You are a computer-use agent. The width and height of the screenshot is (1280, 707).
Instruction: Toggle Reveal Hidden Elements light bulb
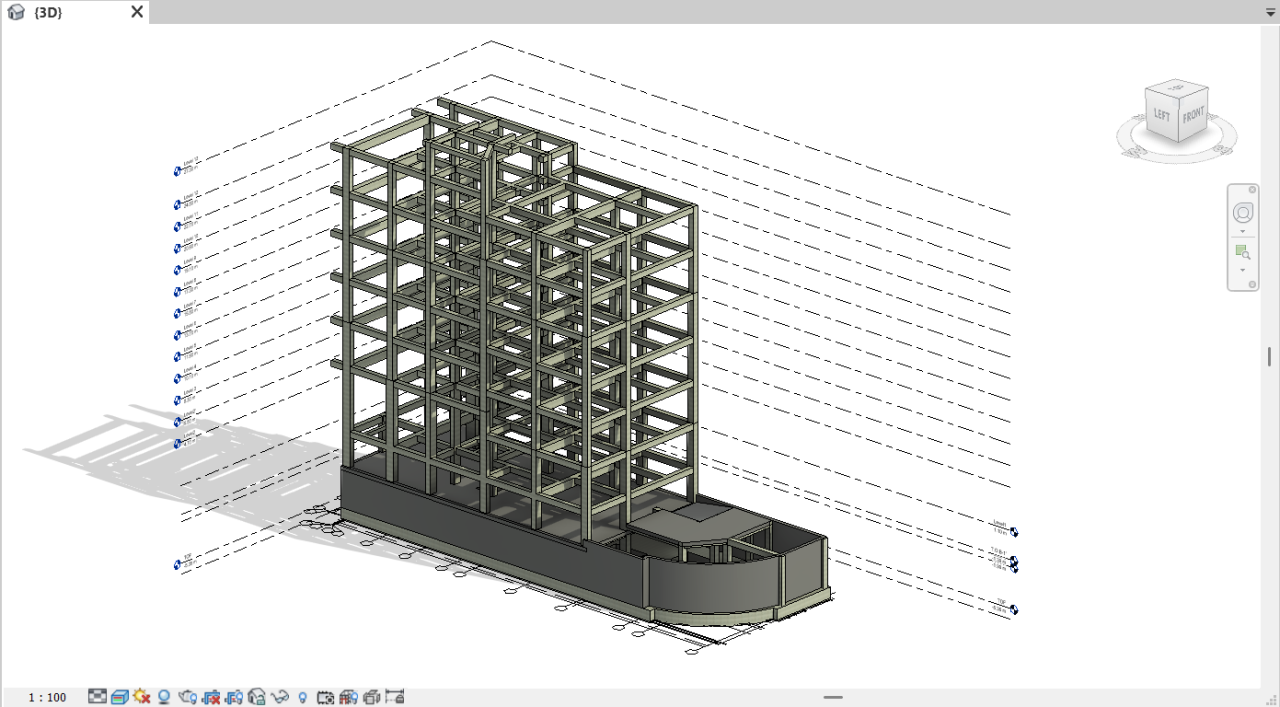[x=303, y=697]
